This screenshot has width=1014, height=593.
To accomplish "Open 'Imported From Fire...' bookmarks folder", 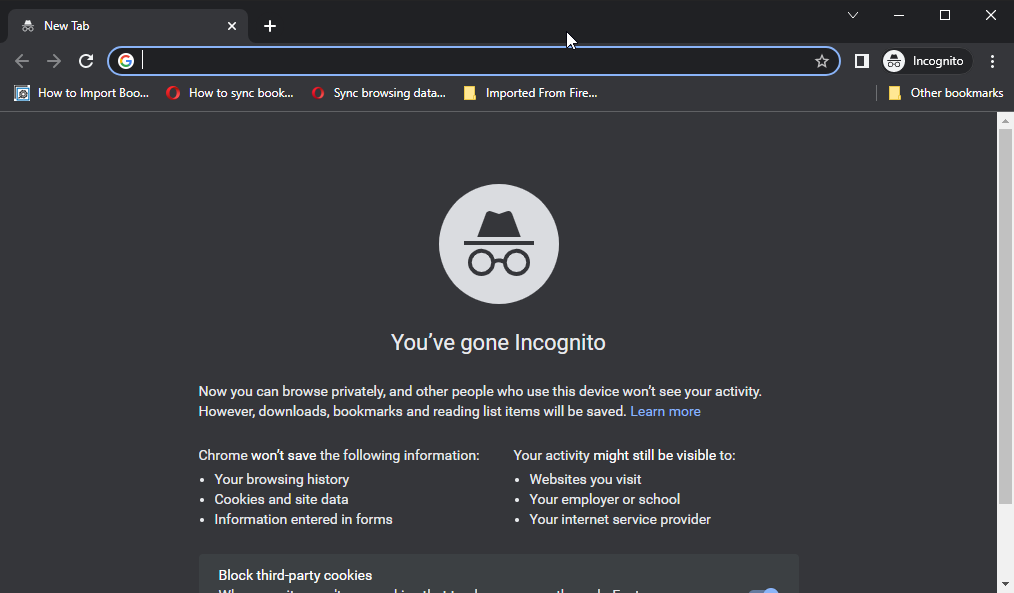I will tap(531, 93).
